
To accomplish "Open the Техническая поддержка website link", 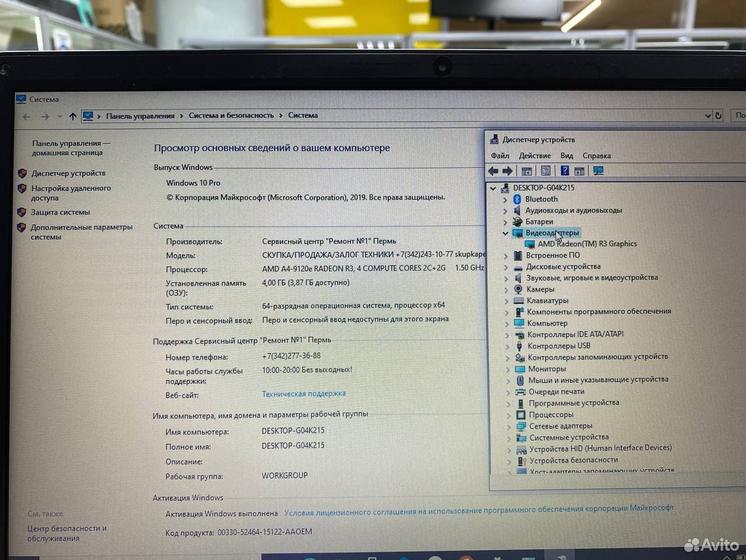I will [303, 394].
